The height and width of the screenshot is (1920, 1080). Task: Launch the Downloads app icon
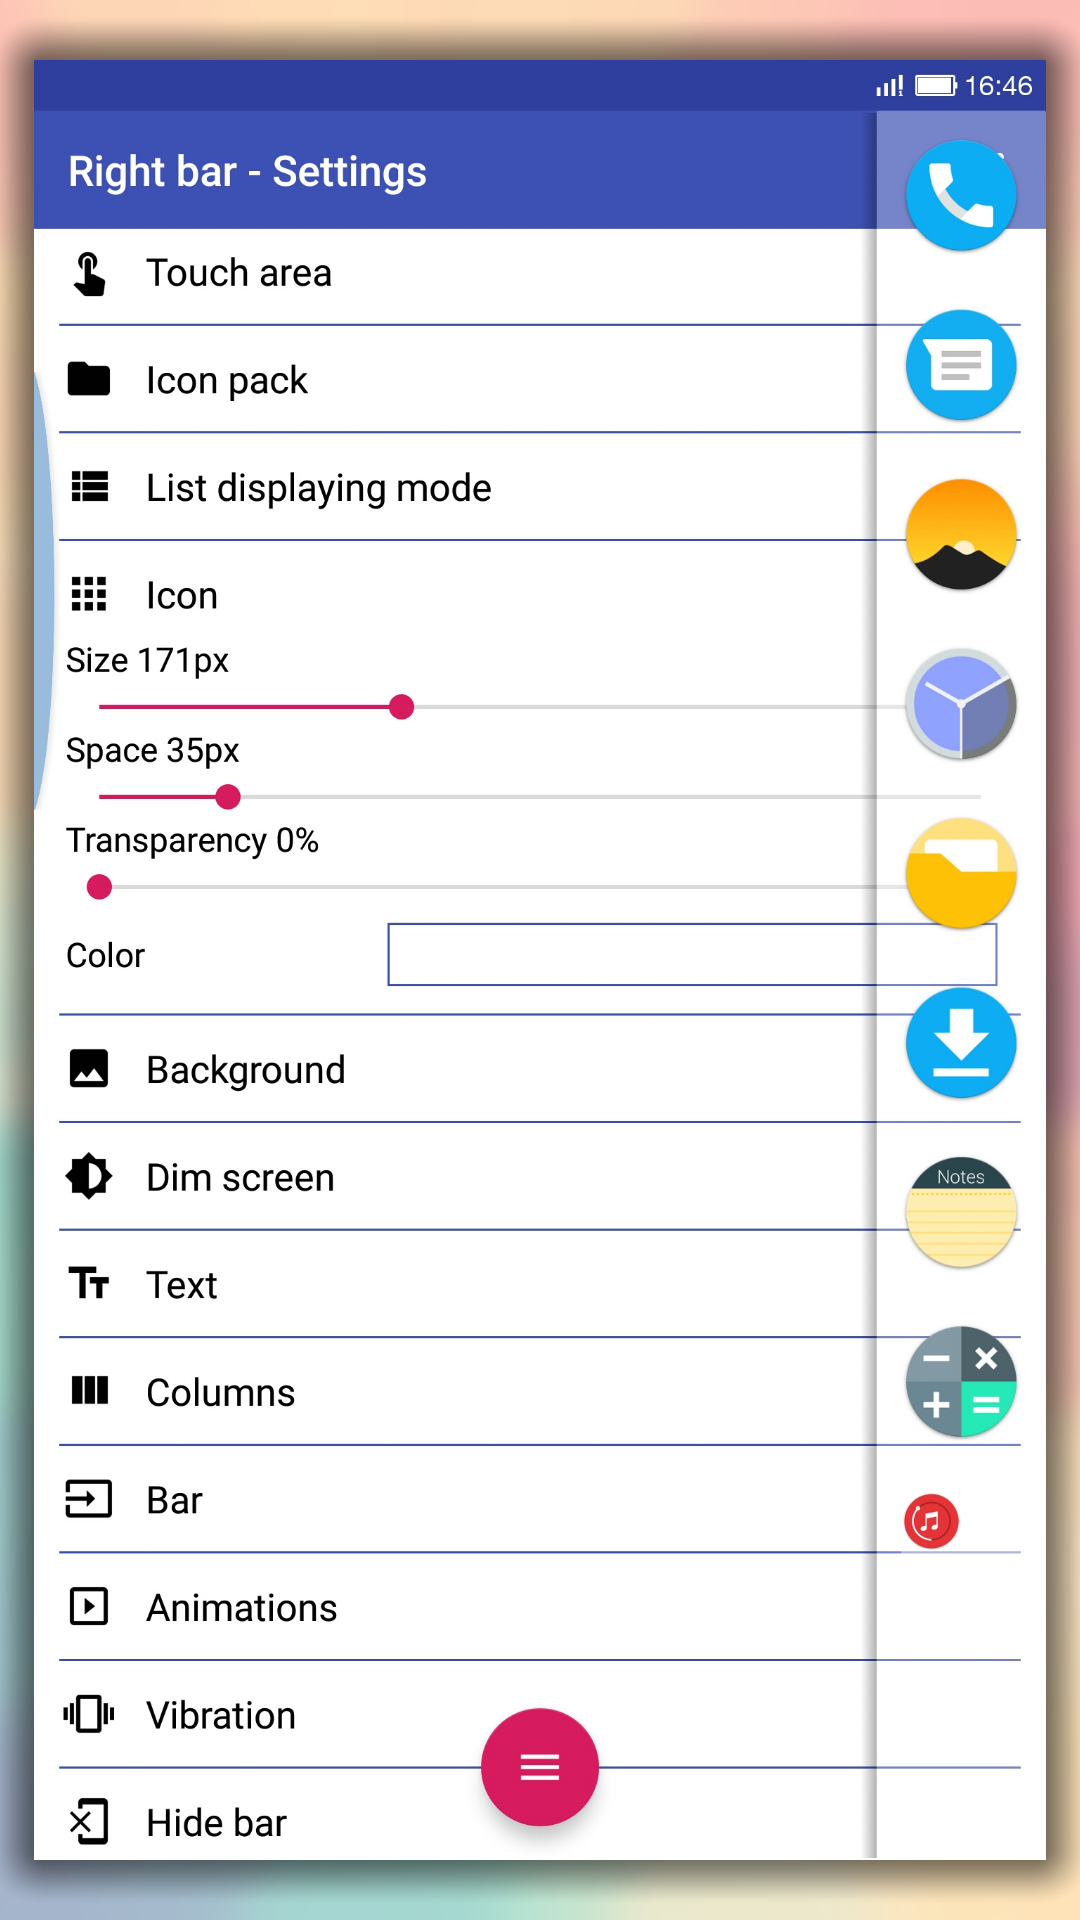pyautogui.click(x=960, y=1043)
